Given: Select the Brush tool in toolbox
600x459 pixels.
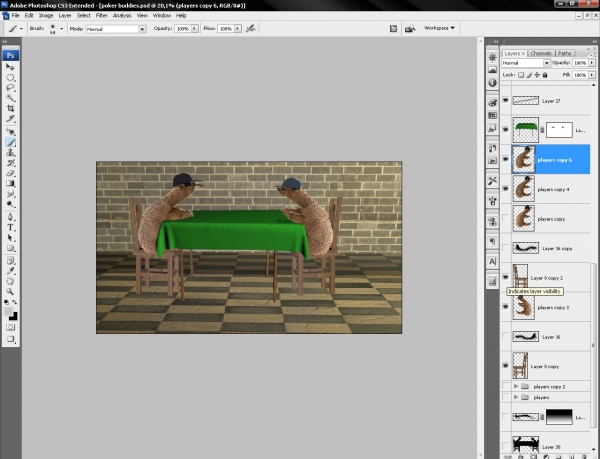Looking at the screenshot, I should click(10, 143).
